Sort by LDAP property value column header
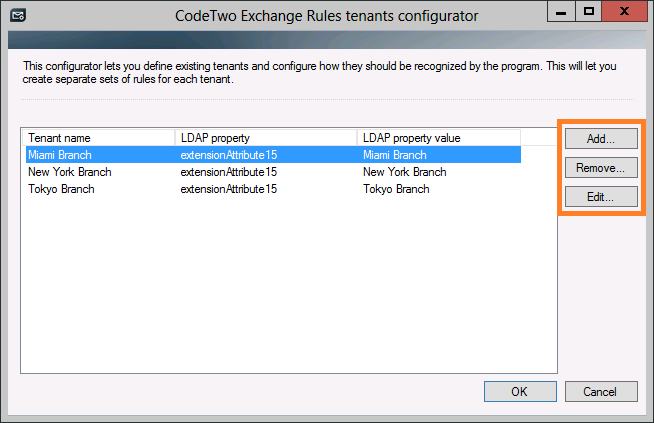The height and width of the screenshot is (423, 654). tap(439, 138)
